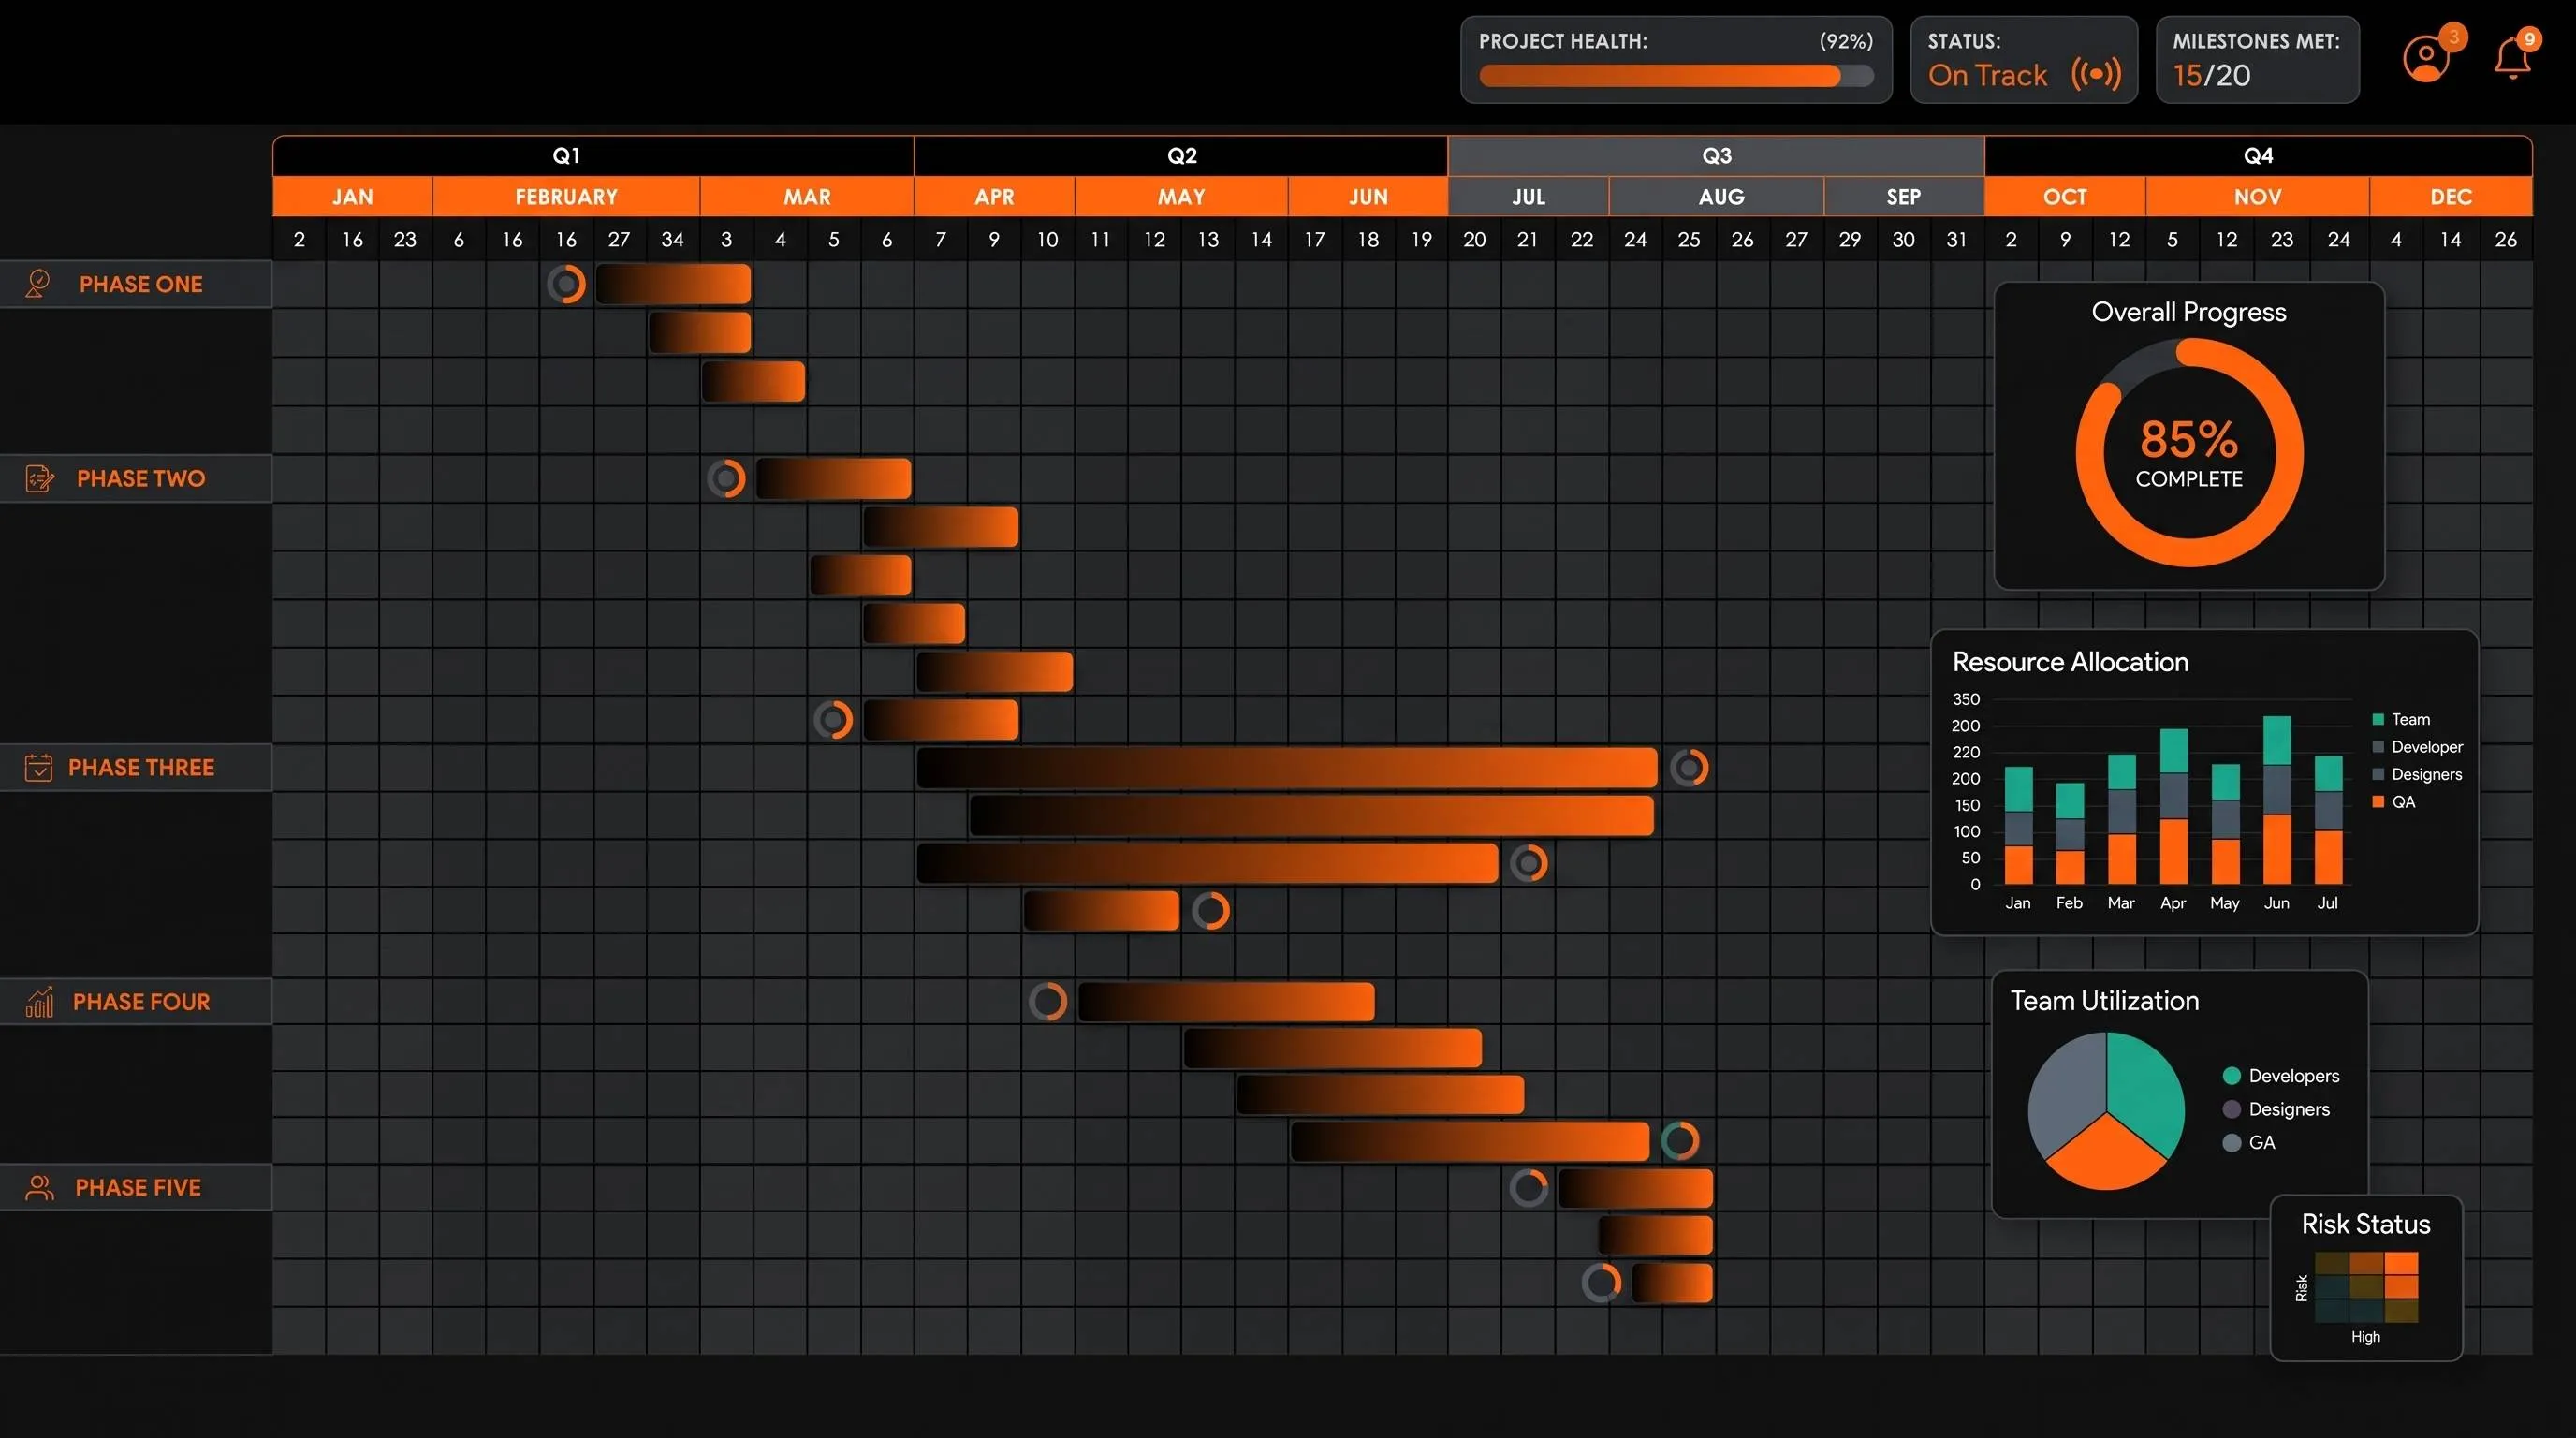Open the notifications bell icon
The height and width of the screenshot is (1438, 2576).
pos(2512,59)
